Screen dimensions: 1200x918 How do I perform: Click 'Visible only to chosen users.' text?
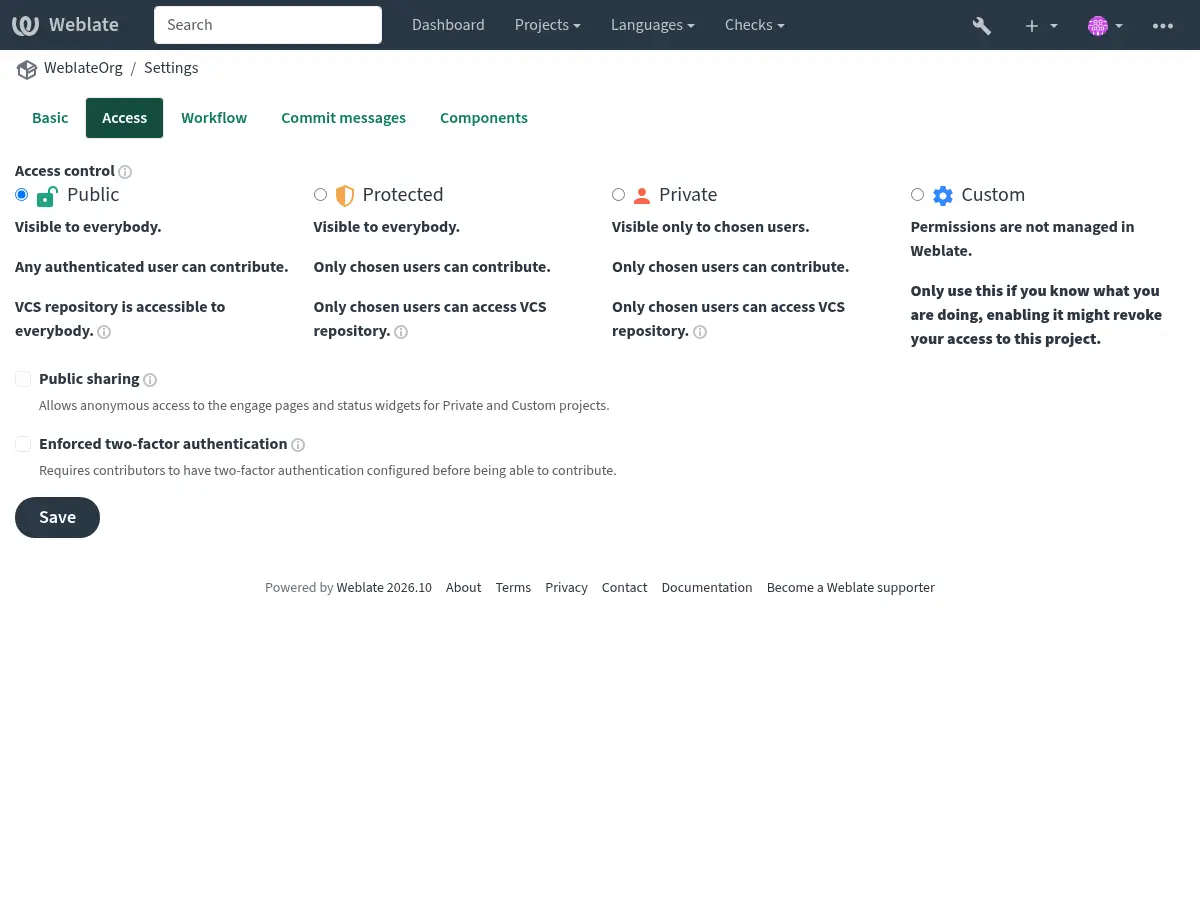click(711, 227)
